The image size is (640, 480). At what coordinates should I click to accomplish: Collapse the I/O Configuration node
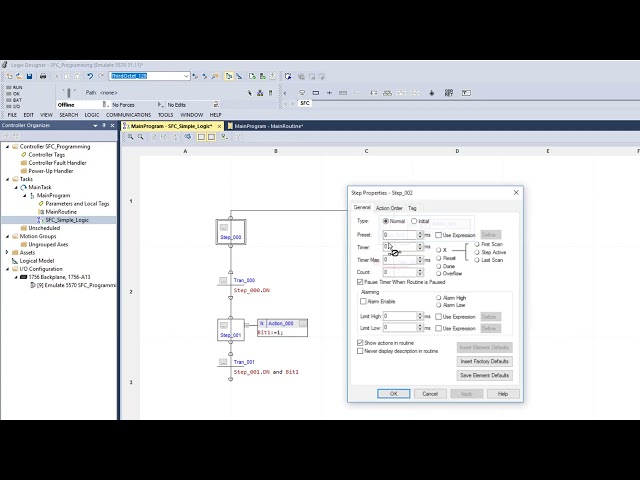pyautogui.click(x=7, y=269)
